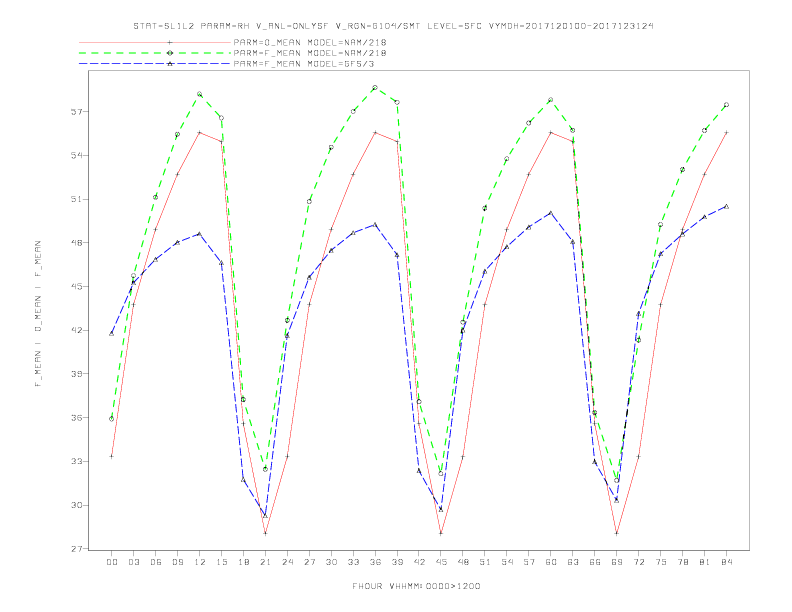Click y-axis tick value 39
792x612 pixels.
[x=76, y=374]
